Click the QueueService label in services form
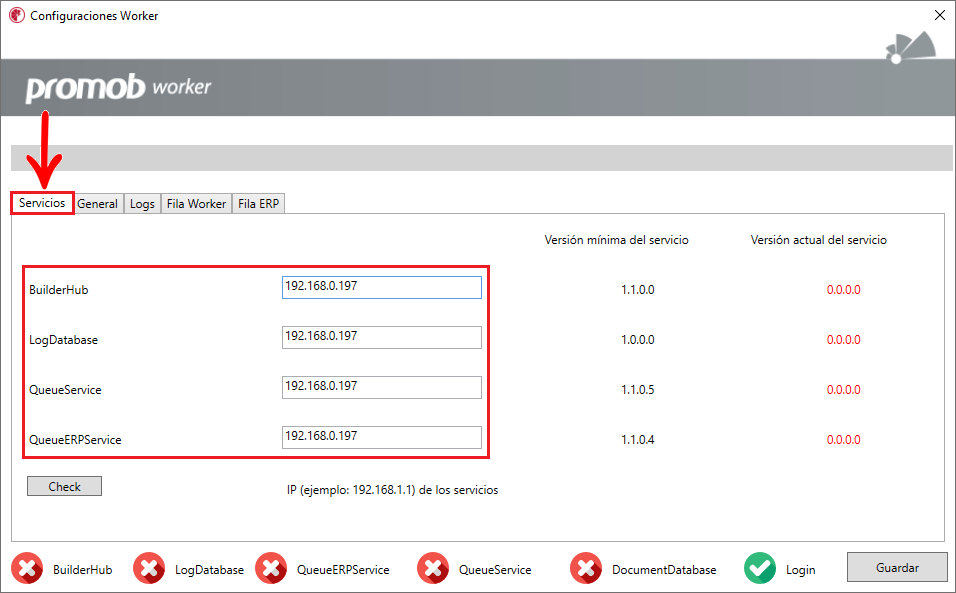956x593 pixels. click(x=65, y=389)
